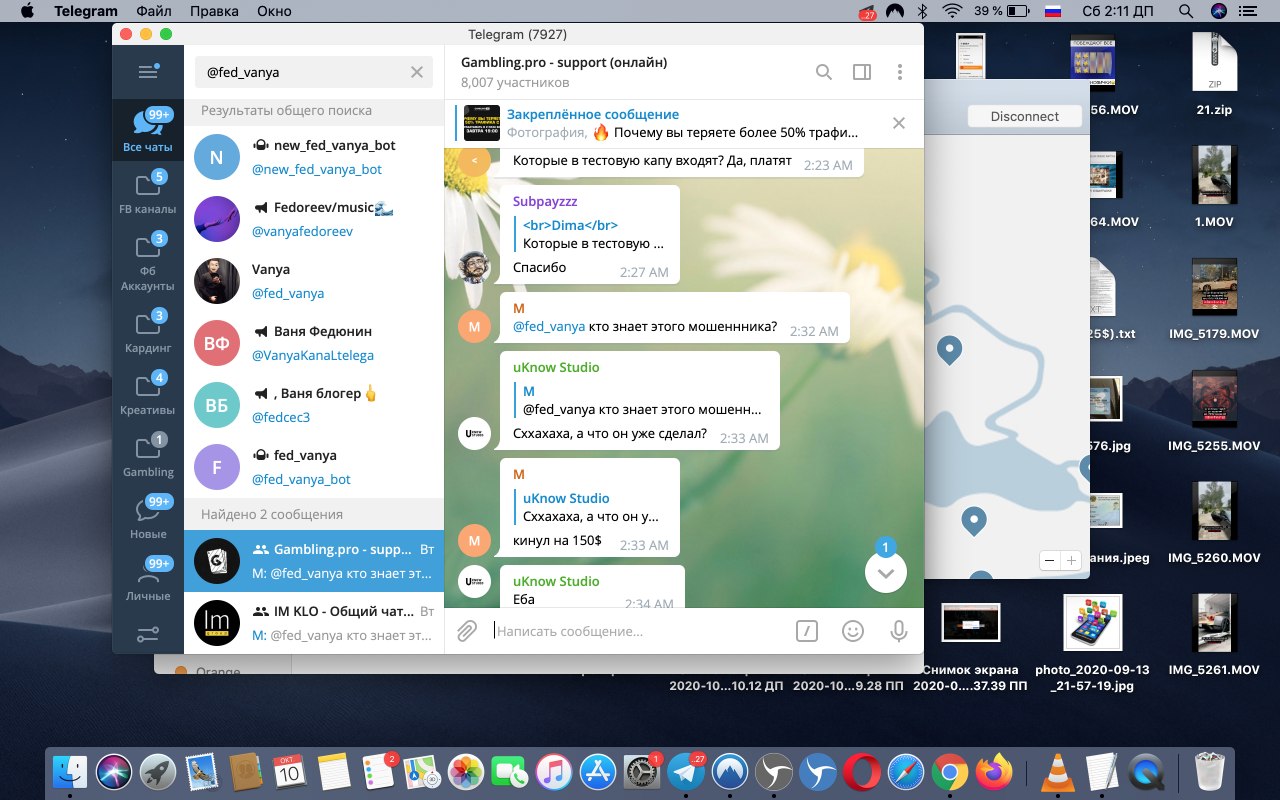1280x800 pixels.
Task: Open Finder from the Dock
Action: (71, 772)
